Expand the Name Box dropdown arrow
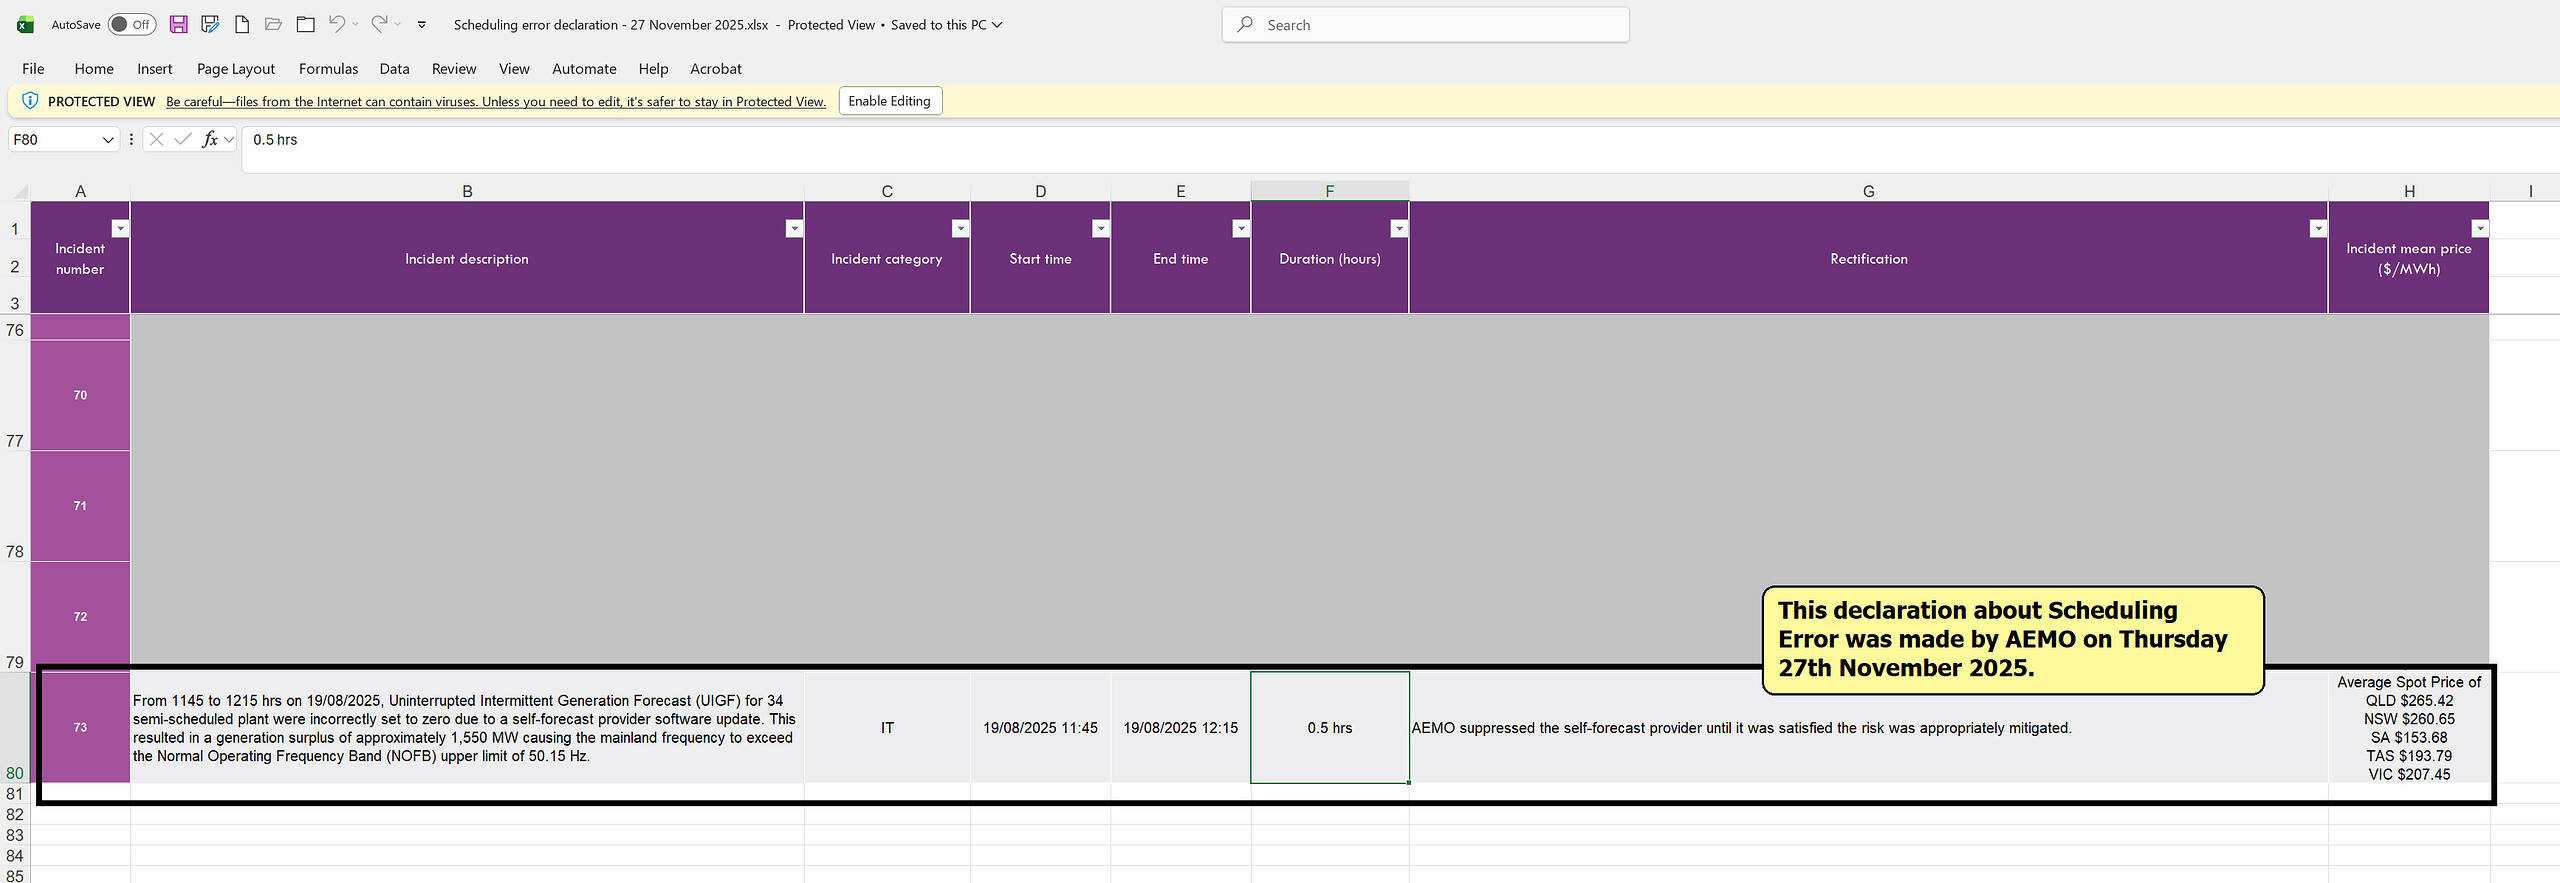Viewport: 2560px width, 883px height. pos(108,140)
